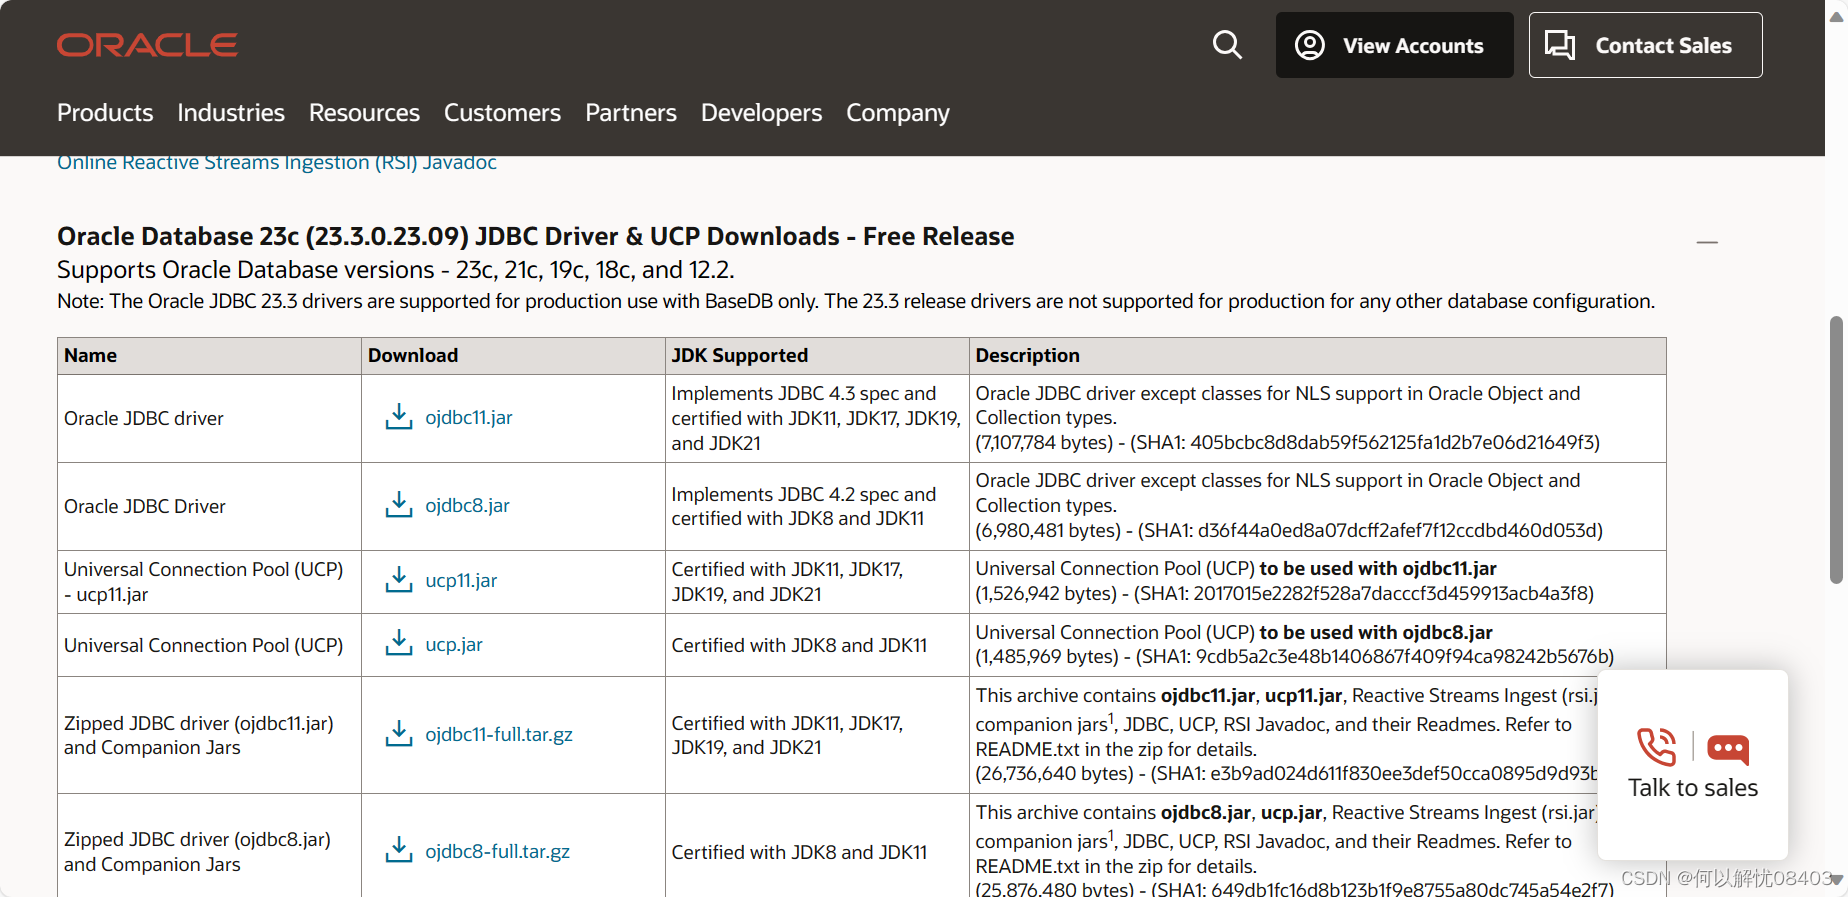Open the Company menu
The height and width of the screenshot is (897, 1848).
click(898, 113)
